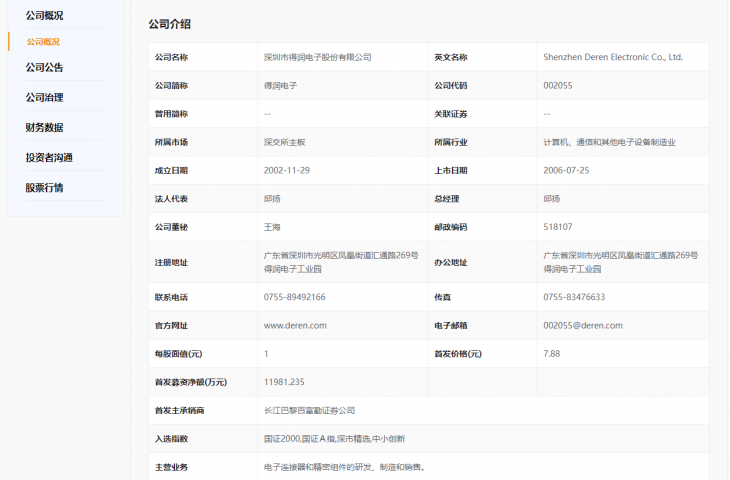Open 公司公告 in the sidebar

44,68
